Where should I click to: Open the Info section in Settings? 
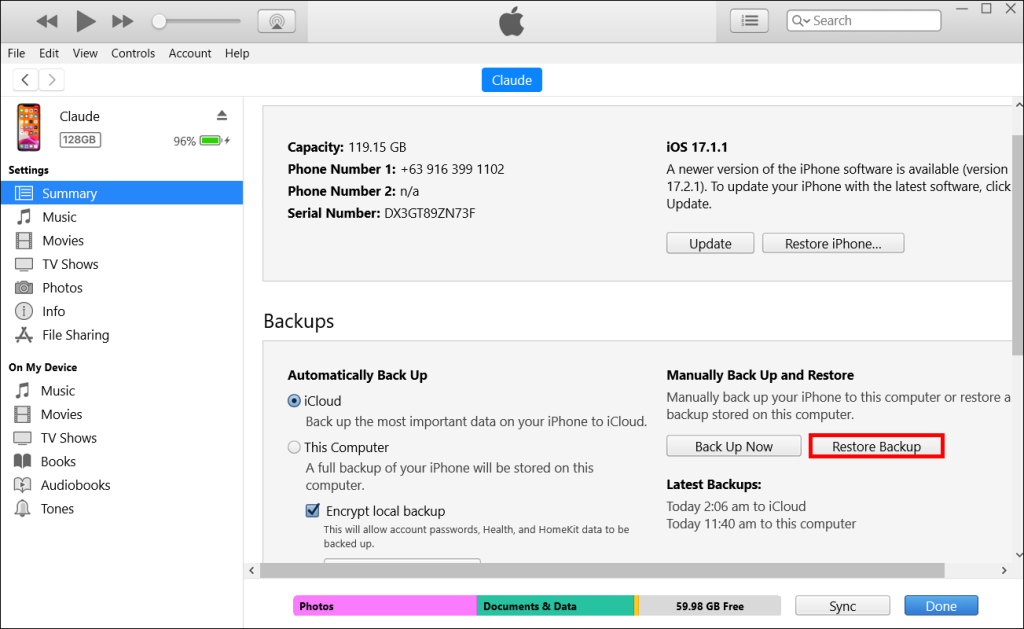tap(55, 311)
